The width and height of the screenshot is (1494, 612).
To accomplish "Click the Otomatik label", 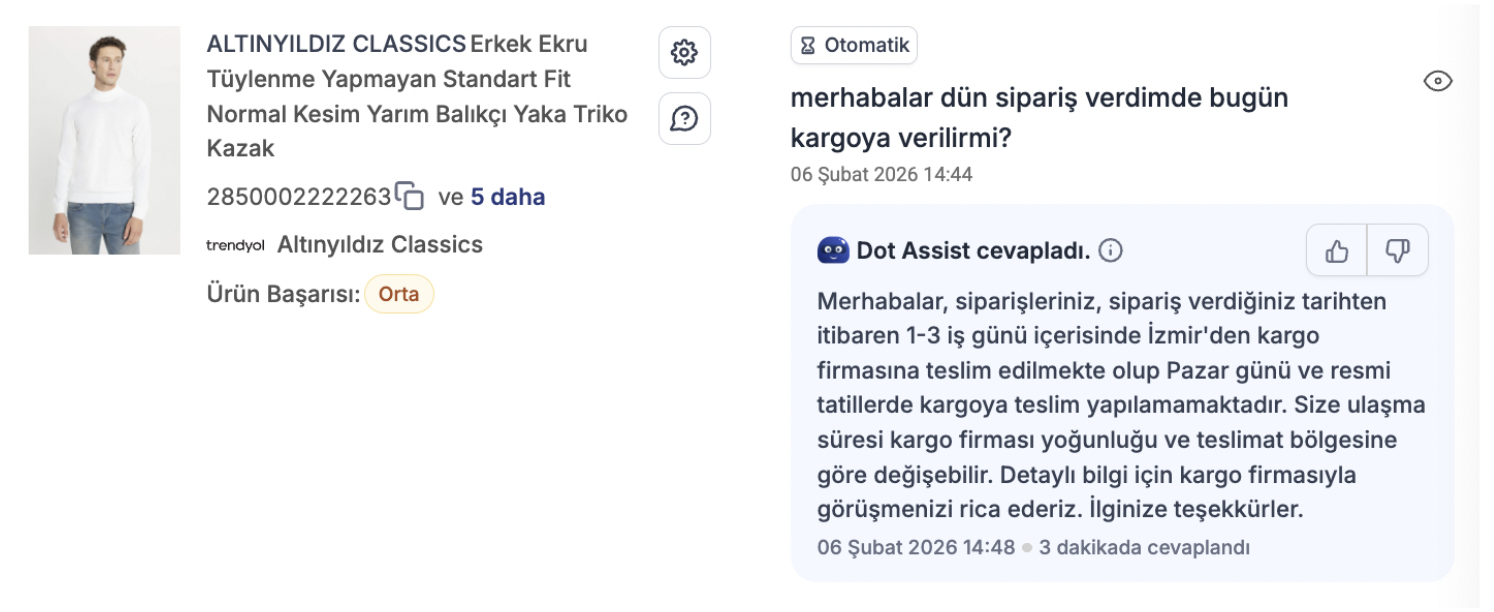I will (x=866, y=45).
